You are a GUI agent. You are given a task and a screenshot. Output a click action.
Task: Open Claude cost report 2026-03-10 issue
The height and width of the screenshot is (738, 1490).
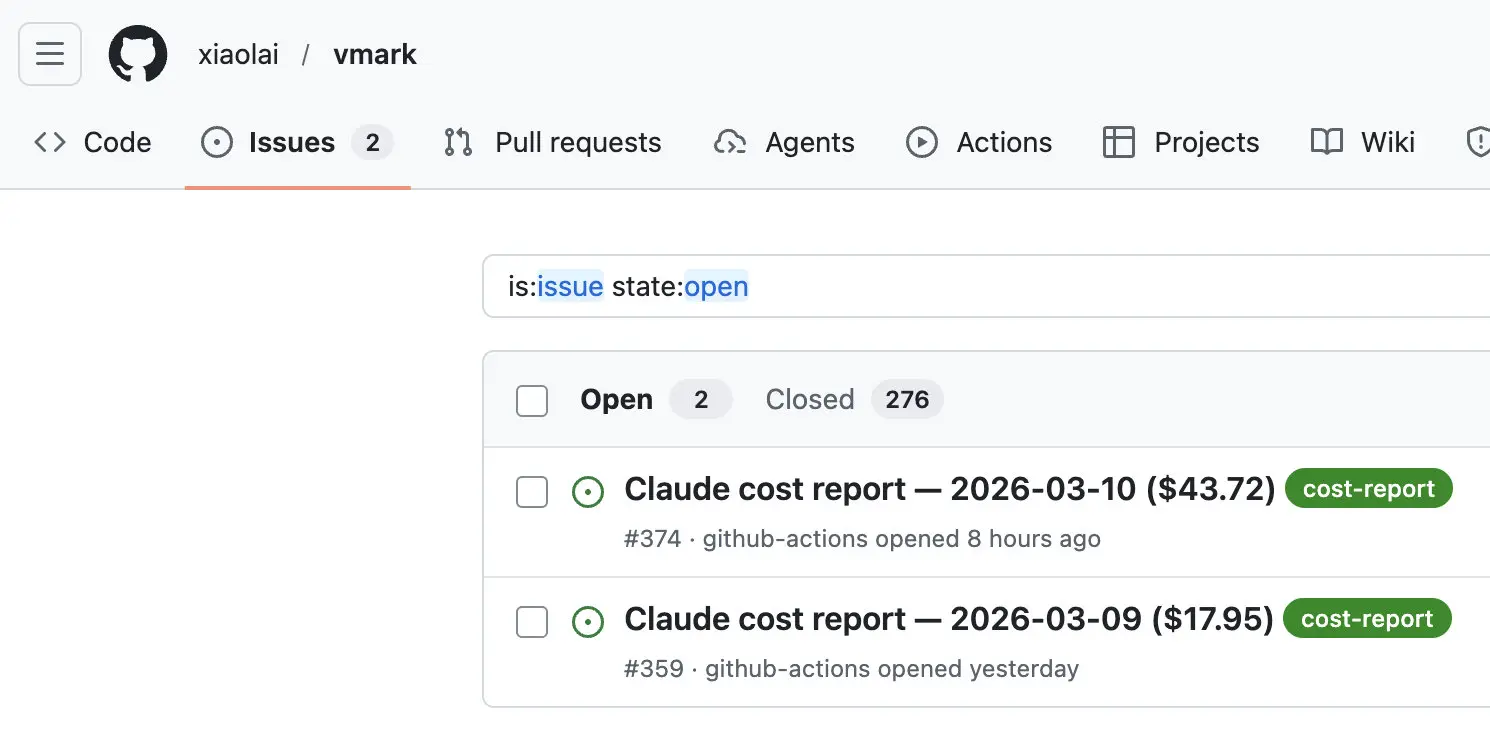coord(949,489)
